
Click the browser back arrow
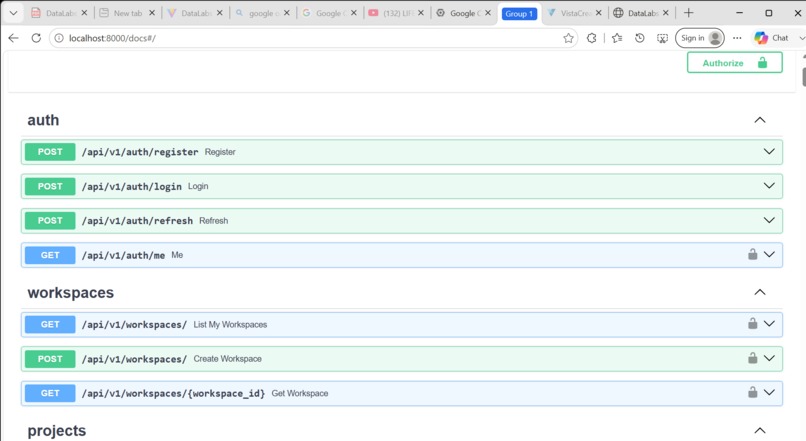pos(14,38)
